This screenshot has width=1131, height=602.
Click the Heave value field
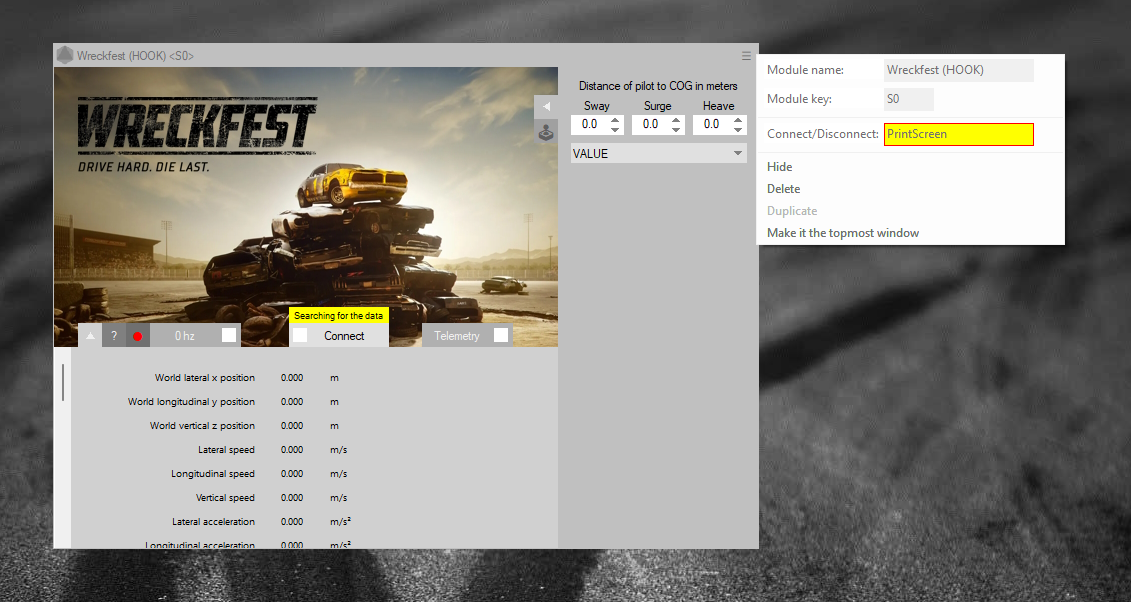point(712,124)
